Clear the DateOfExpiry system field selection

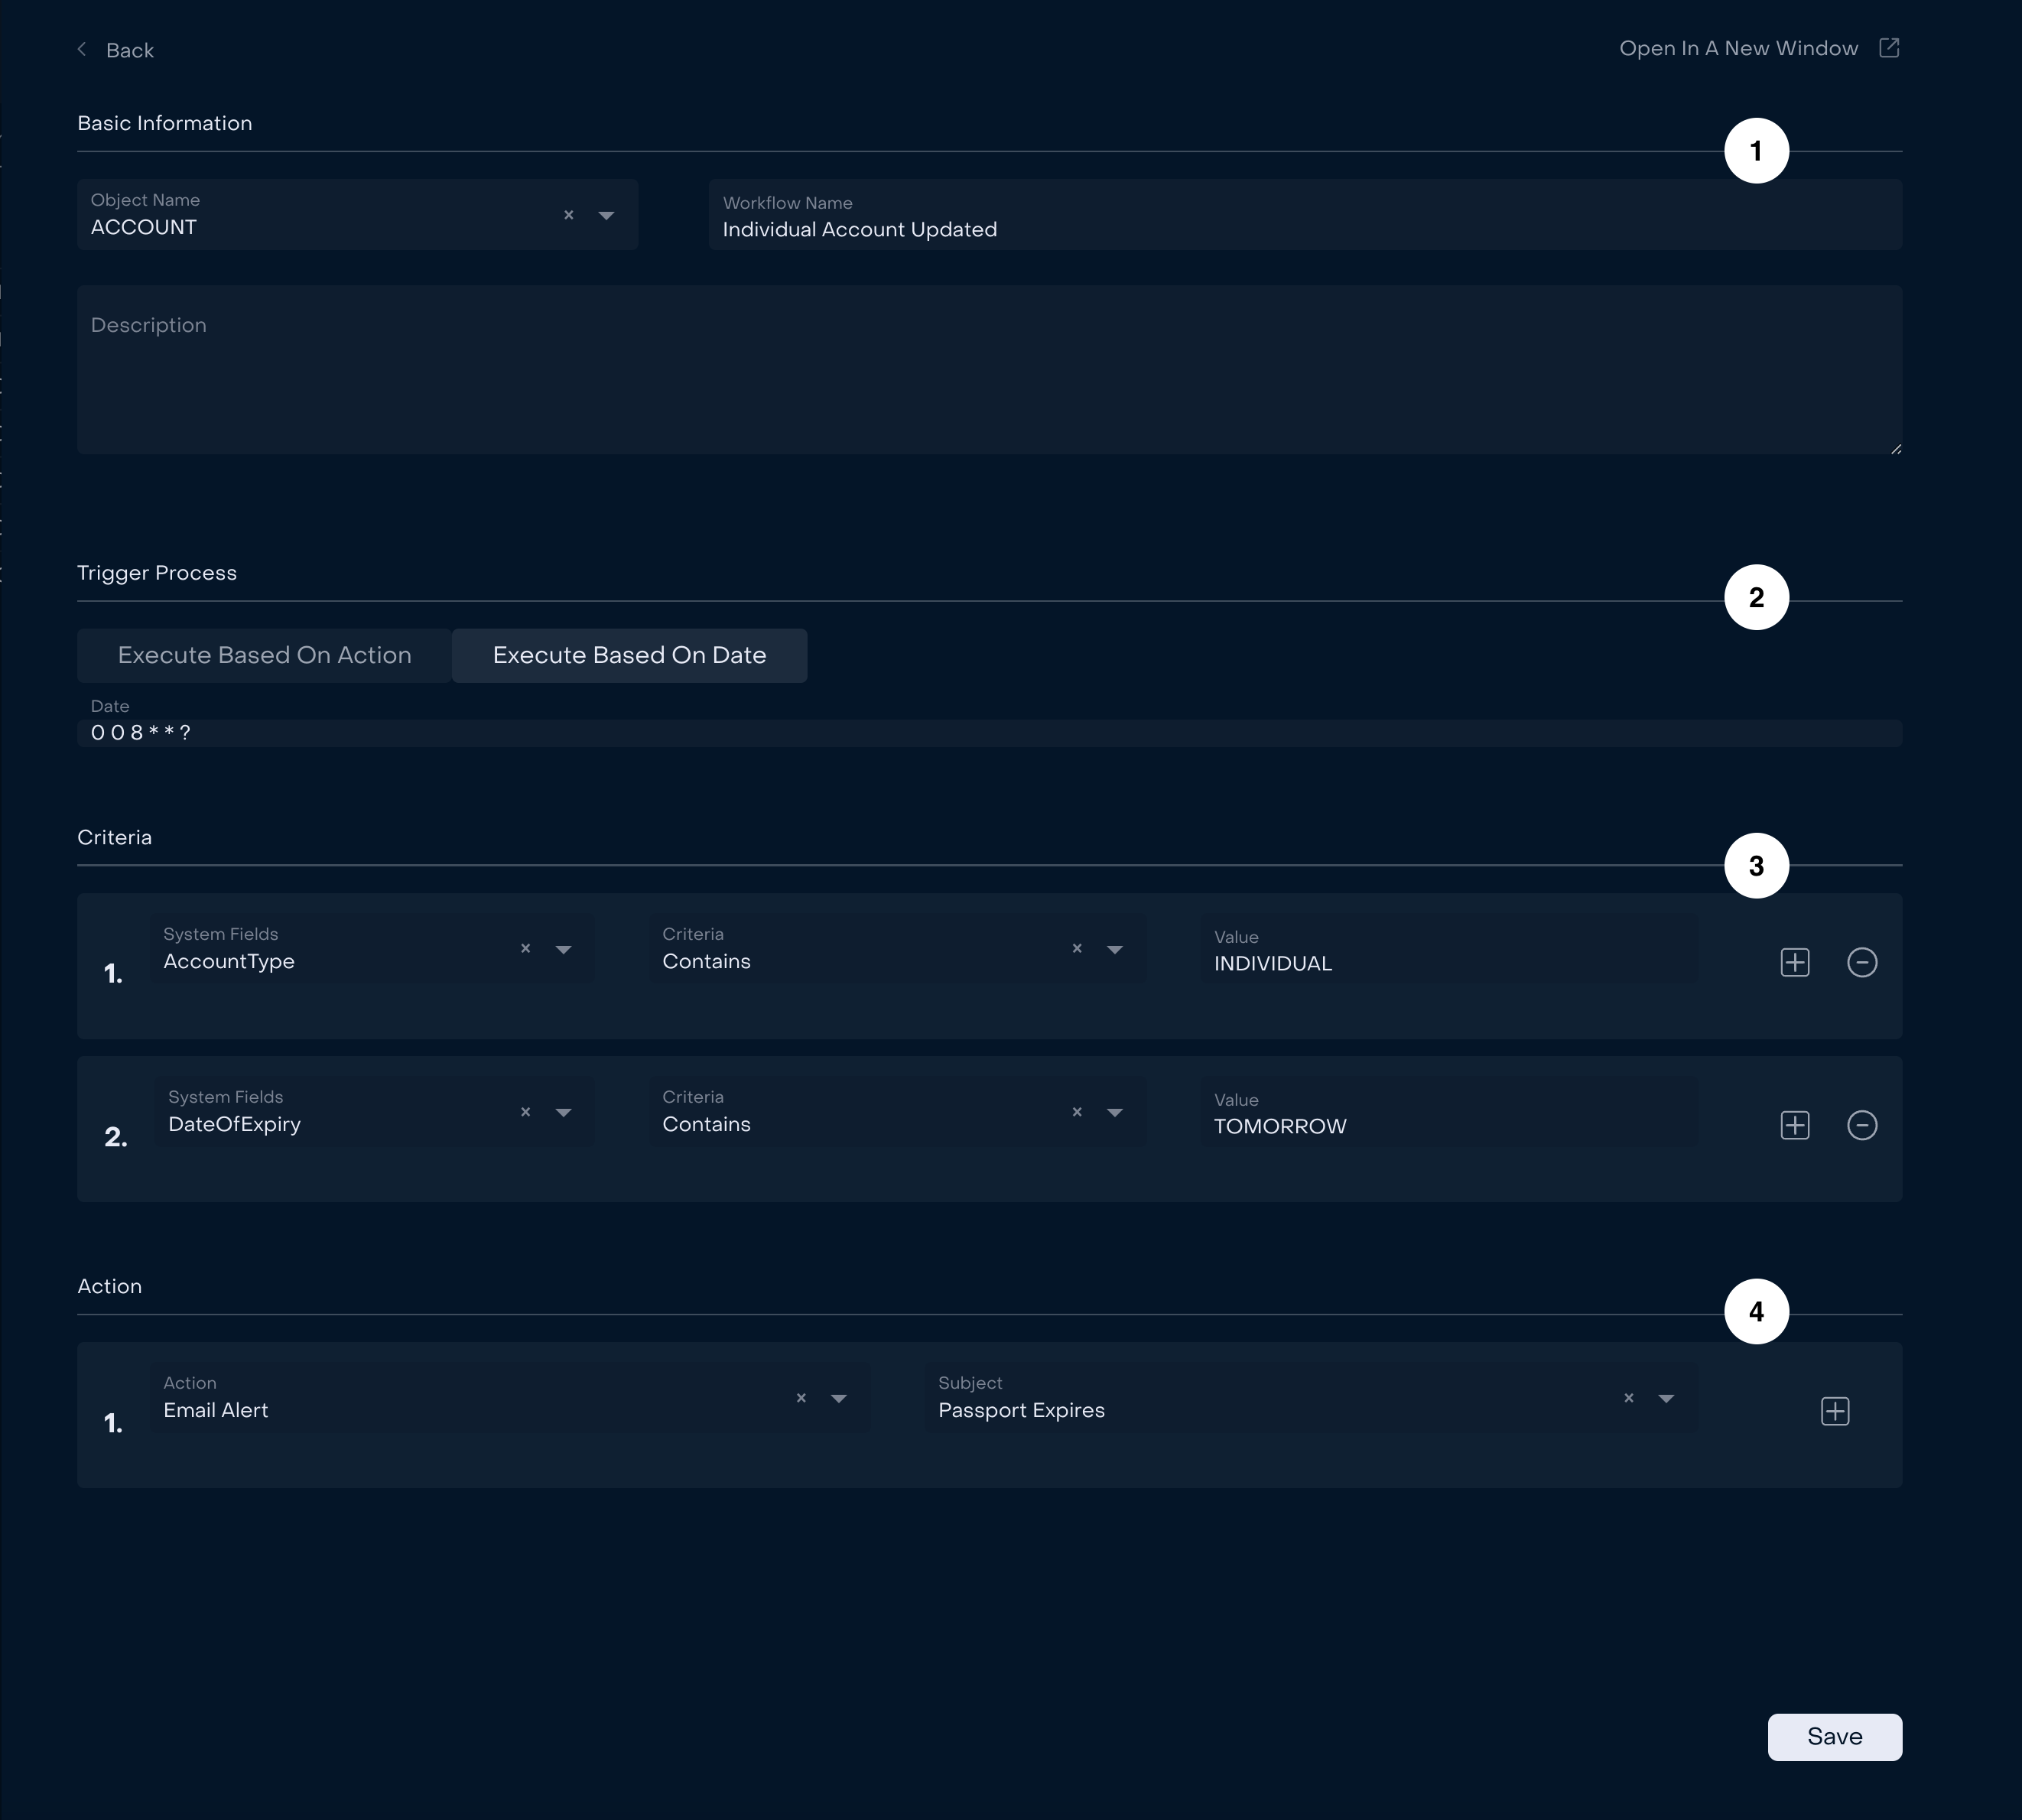tap(526, 1112)
